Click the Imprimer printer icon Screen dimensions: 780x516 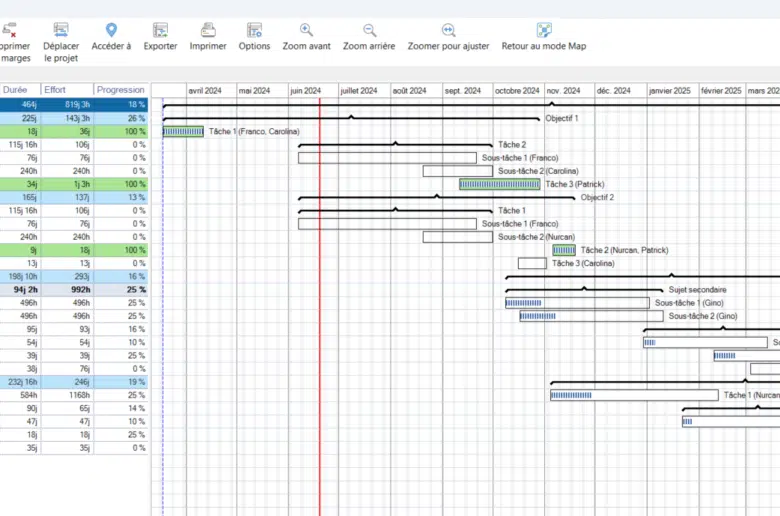pyautogui.click(x=208, y=31)
